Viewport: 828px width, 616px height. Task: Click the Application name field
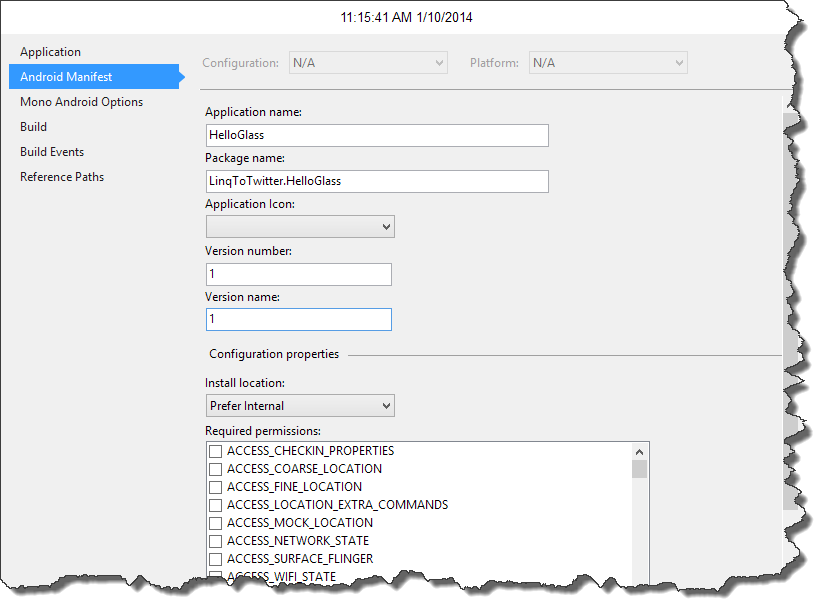377,135
